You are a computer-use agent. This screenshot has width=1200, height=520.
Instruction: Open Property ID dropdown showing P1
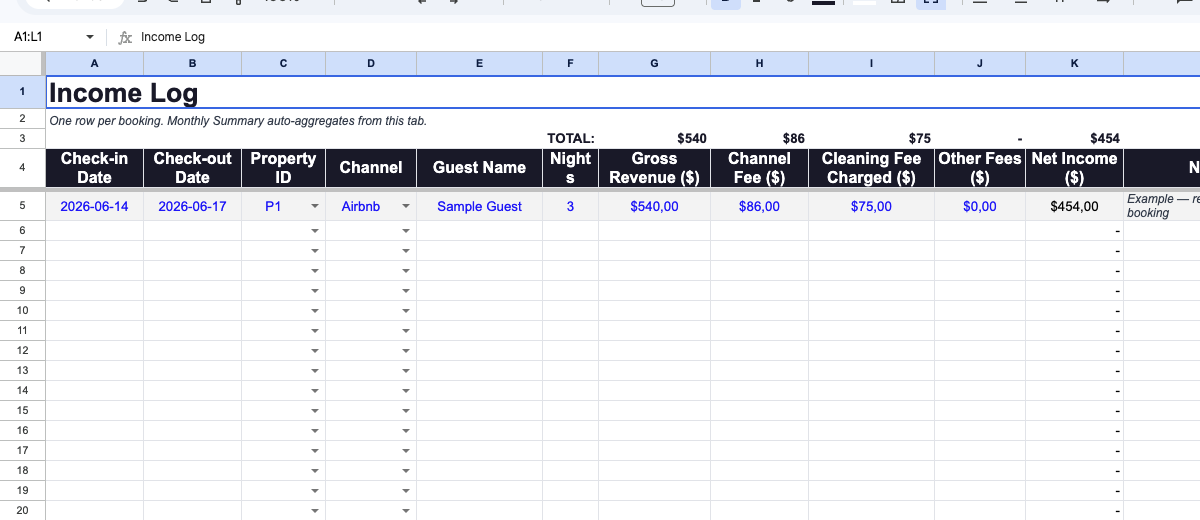pyautogui.click(x=315, y=207)
